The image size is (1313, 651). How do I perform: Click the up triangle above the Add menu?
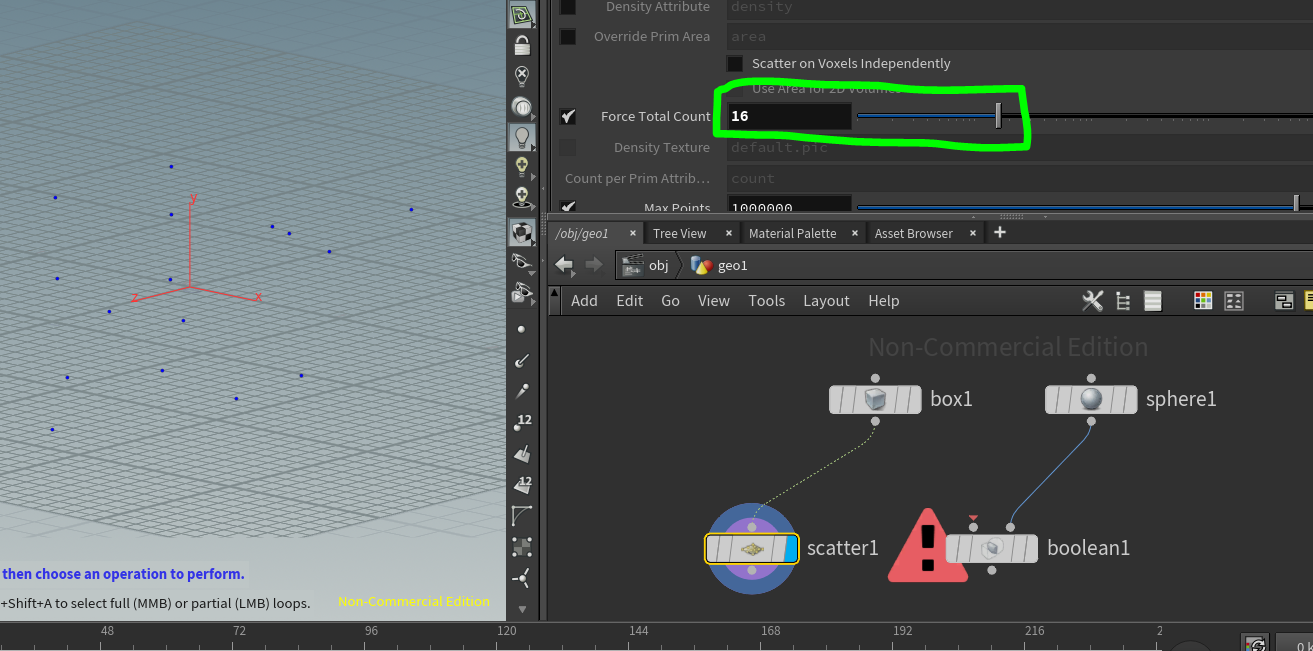554,294
